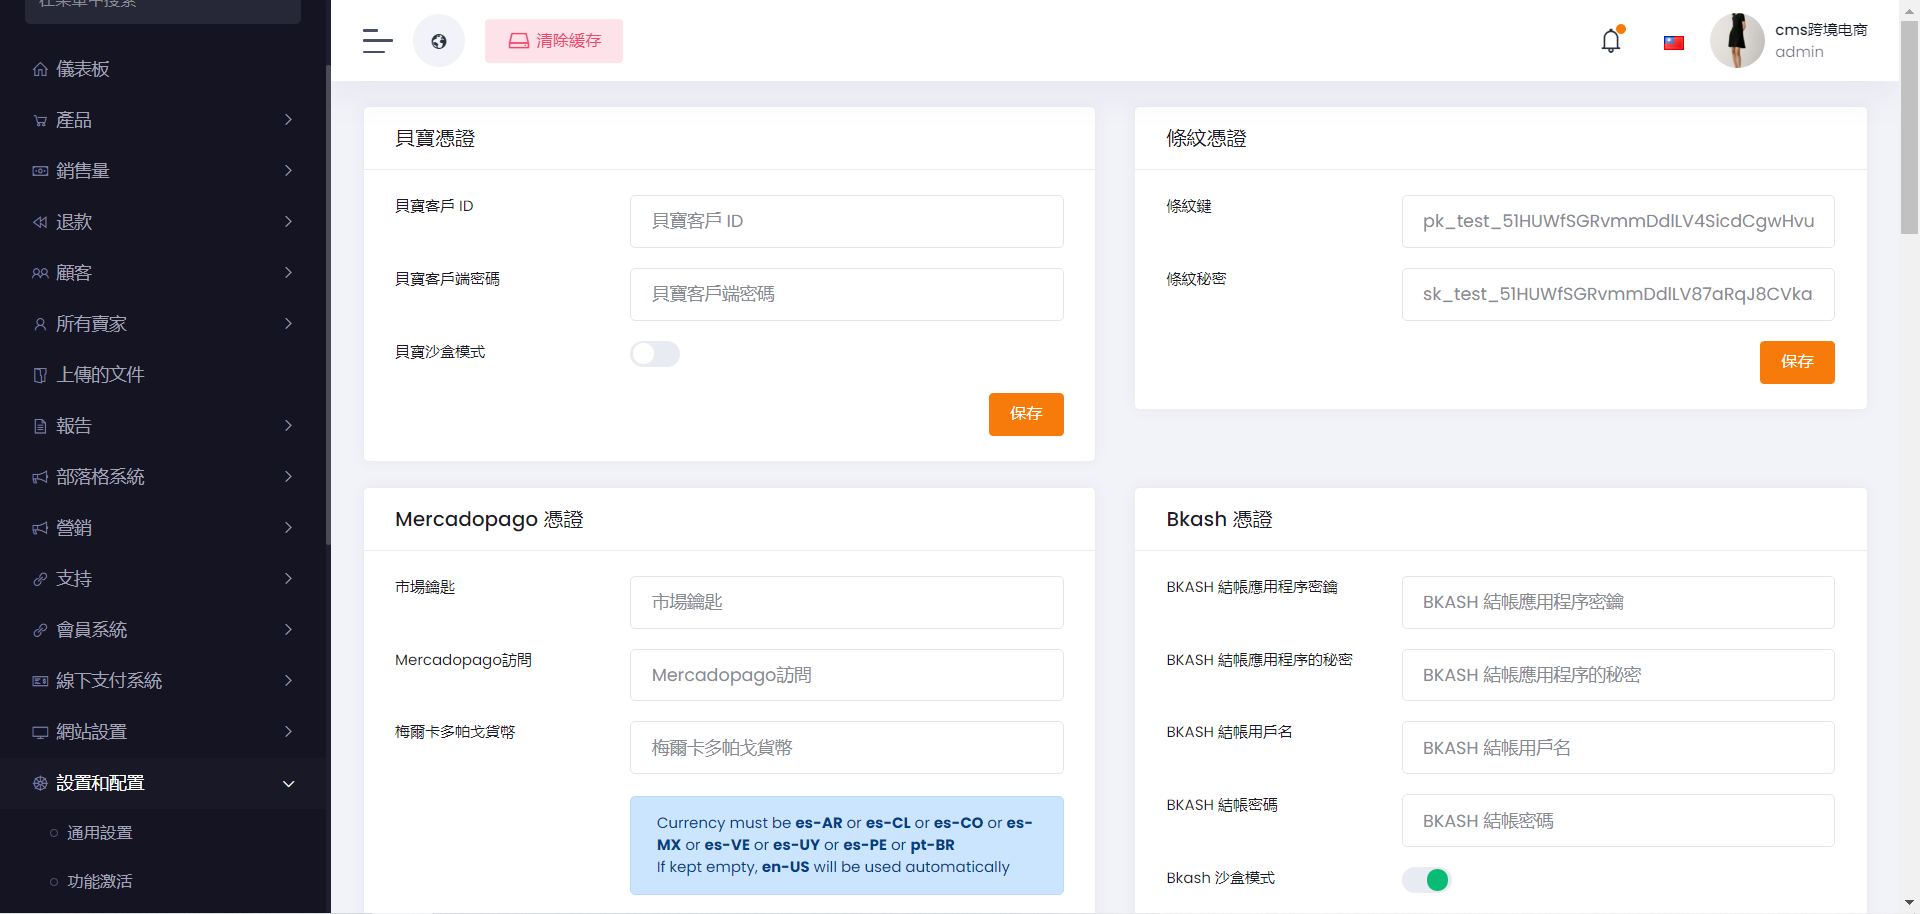Viewport: 1920px width, 914px height.
Task: Click the 儀表板 home icon in sidebar
Action: (40, 69)
